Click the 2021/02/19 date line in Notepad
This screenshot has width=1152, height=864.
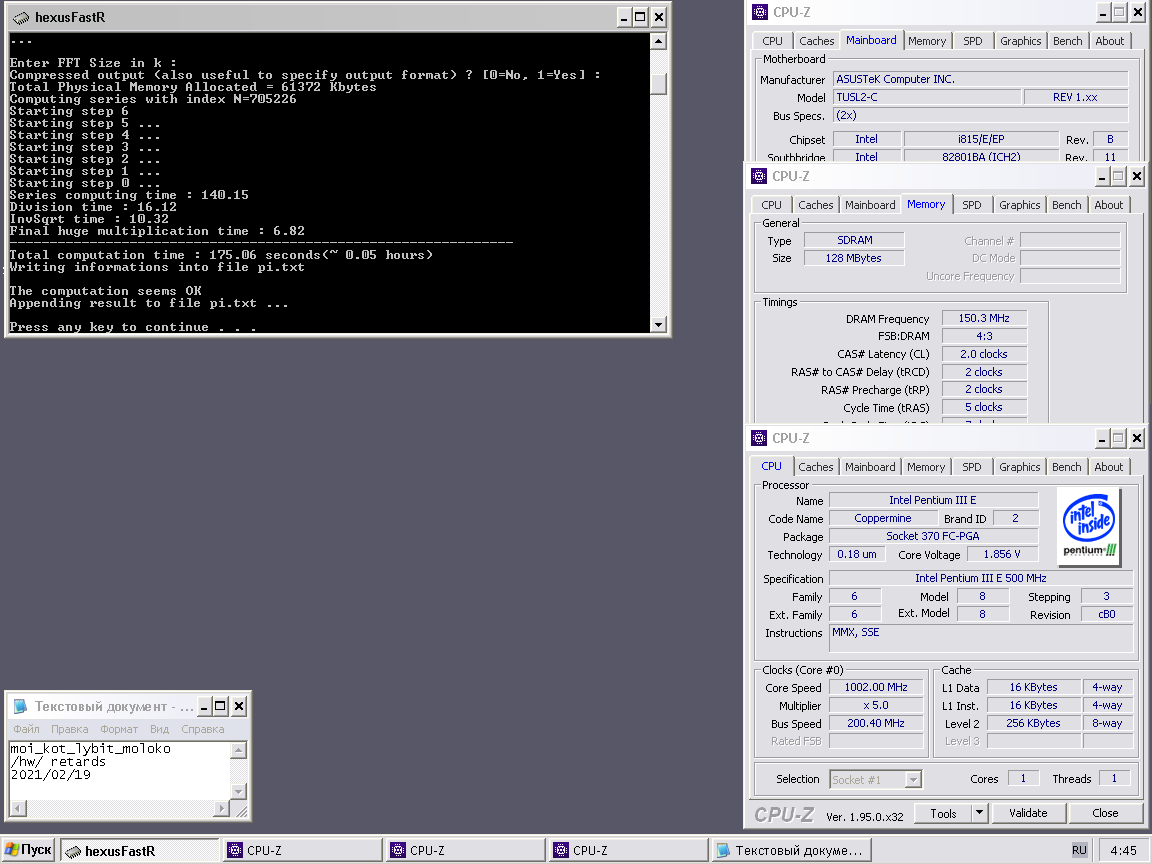tap(51, 774)
